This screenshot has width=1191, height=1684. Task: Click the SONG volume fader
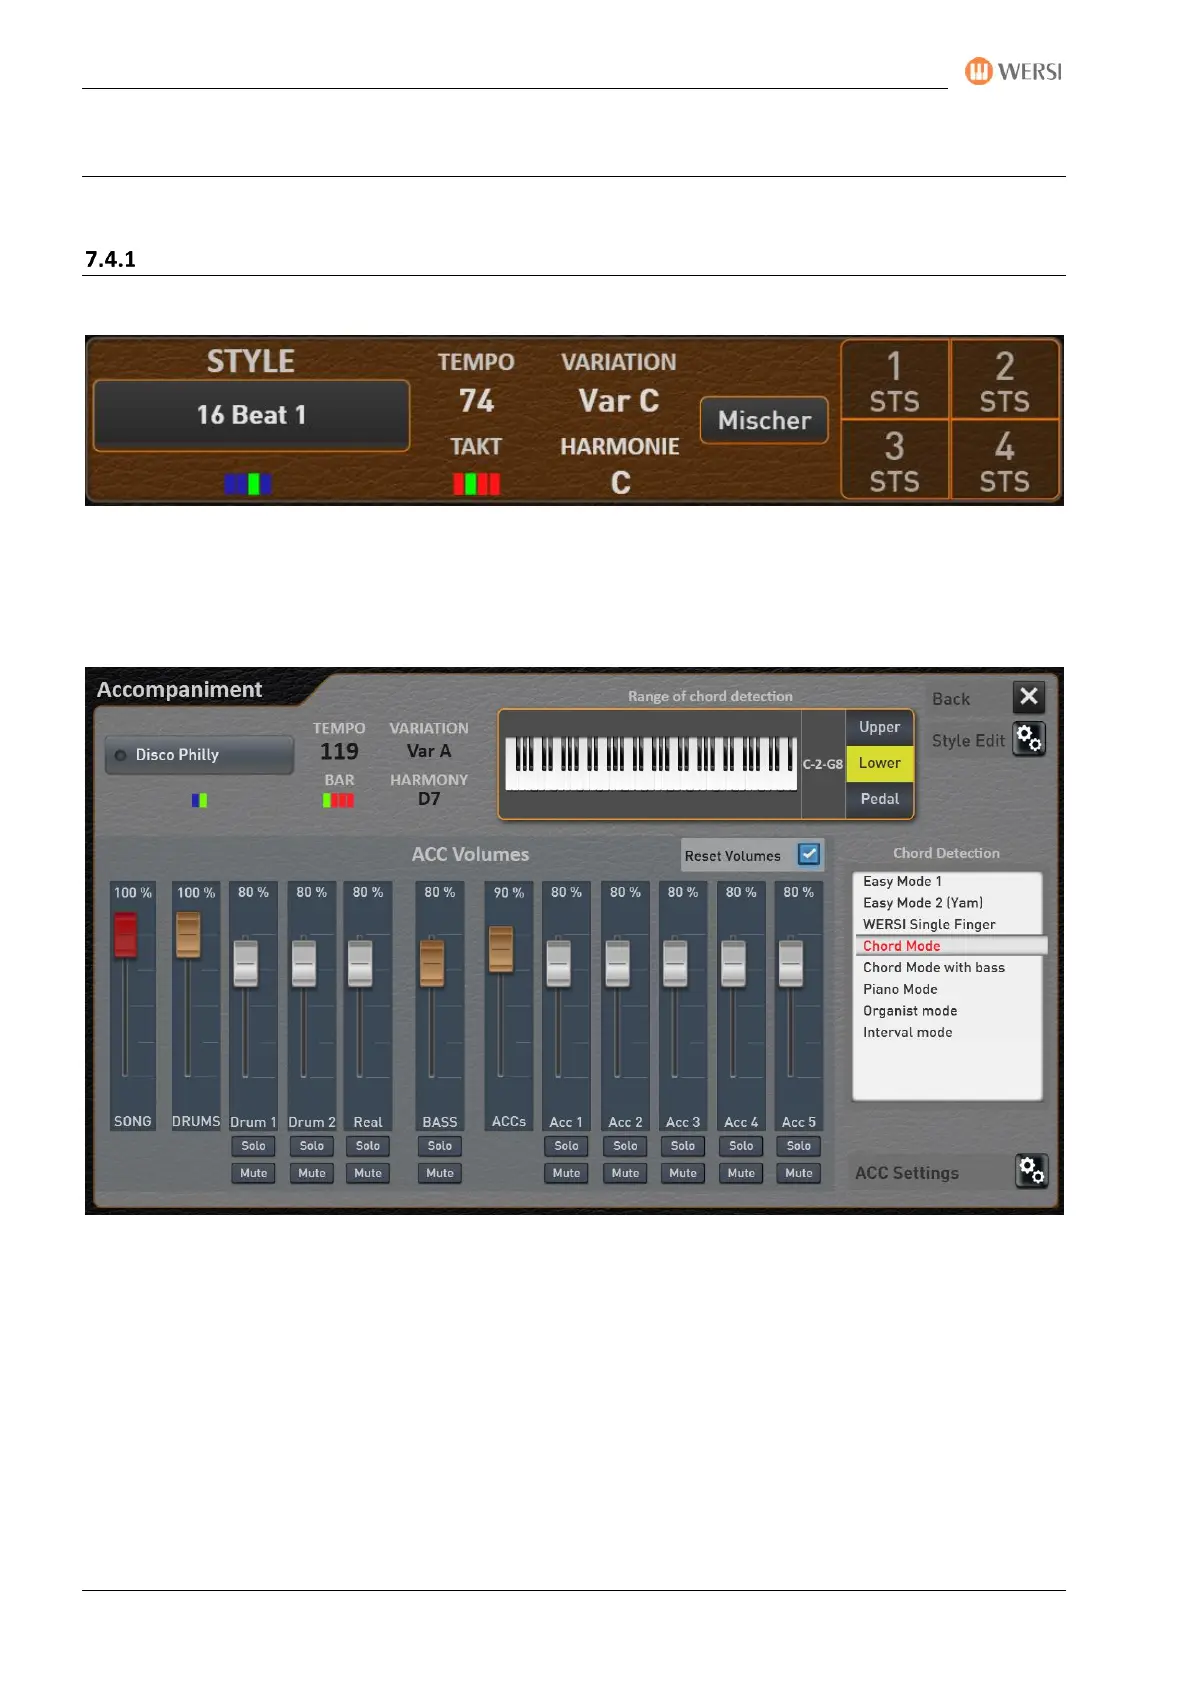(x=125, y=935)
